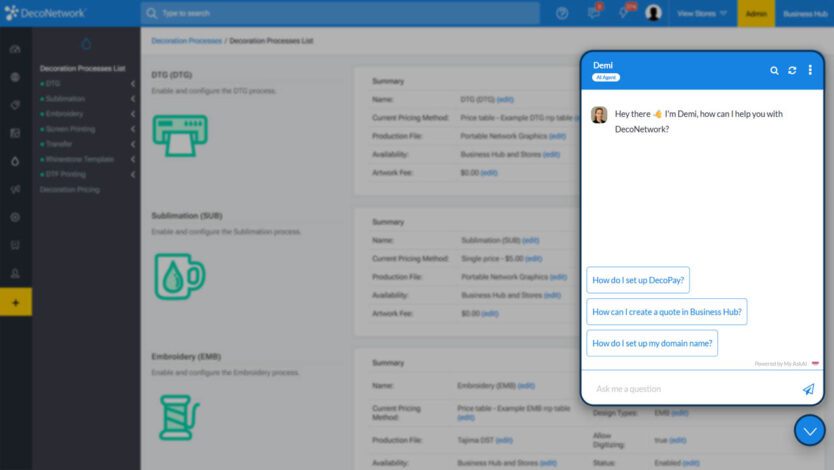Screen dimensions: 834x470
Task: Edit the Embroidery Status Enabled value
Action: point(690,463)
